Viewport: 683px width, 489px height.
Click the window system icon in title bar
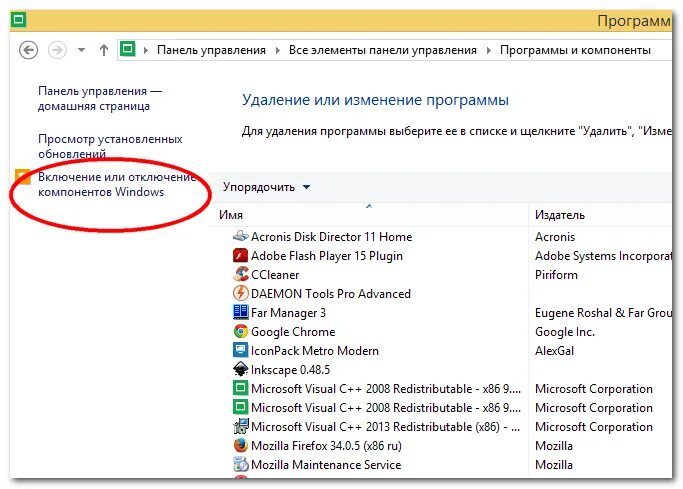coord(19,19)
